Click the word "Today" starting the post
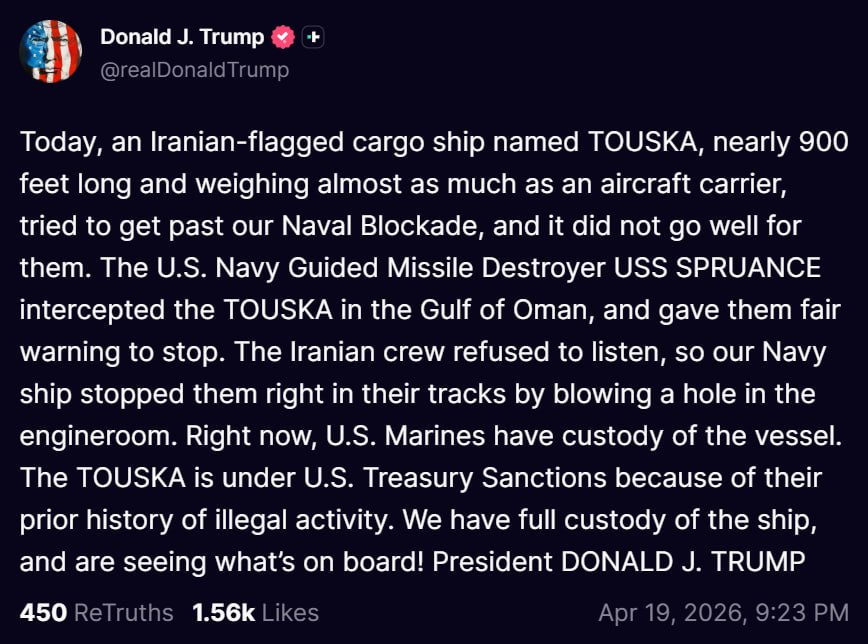Viewport: 868px width, 644px height. [55, 142]
